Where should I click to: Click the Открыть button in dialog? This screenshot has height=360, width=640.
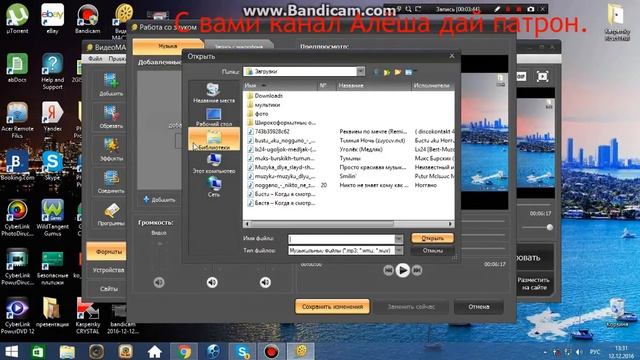tap(432, 238)
